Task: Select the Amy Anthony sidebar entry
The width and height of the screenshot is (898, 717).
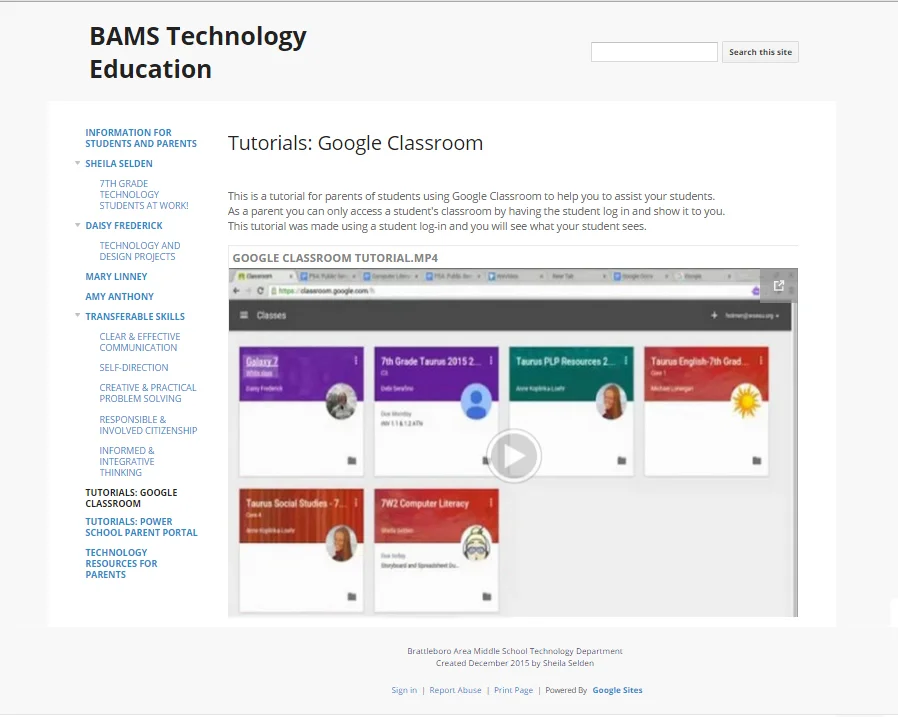Action: click(x=119, y=296)
